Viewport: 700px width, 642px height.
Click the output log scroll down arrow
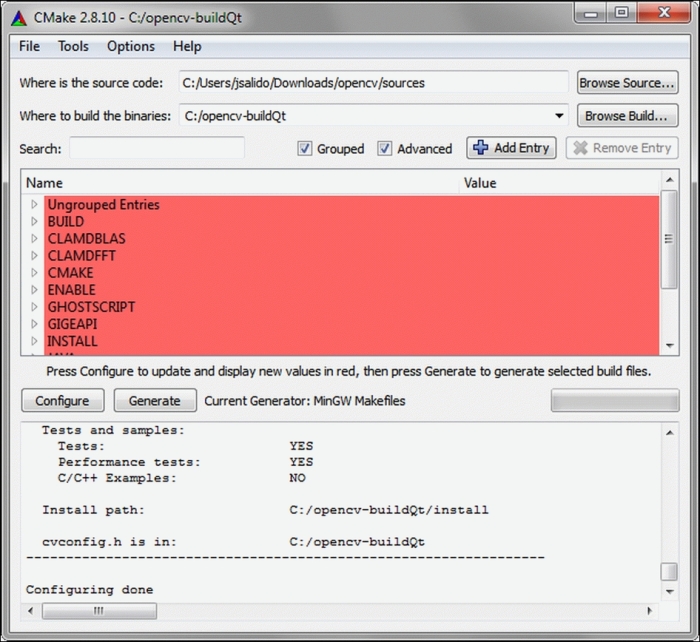pyautogui.click(x=669, y=592)
